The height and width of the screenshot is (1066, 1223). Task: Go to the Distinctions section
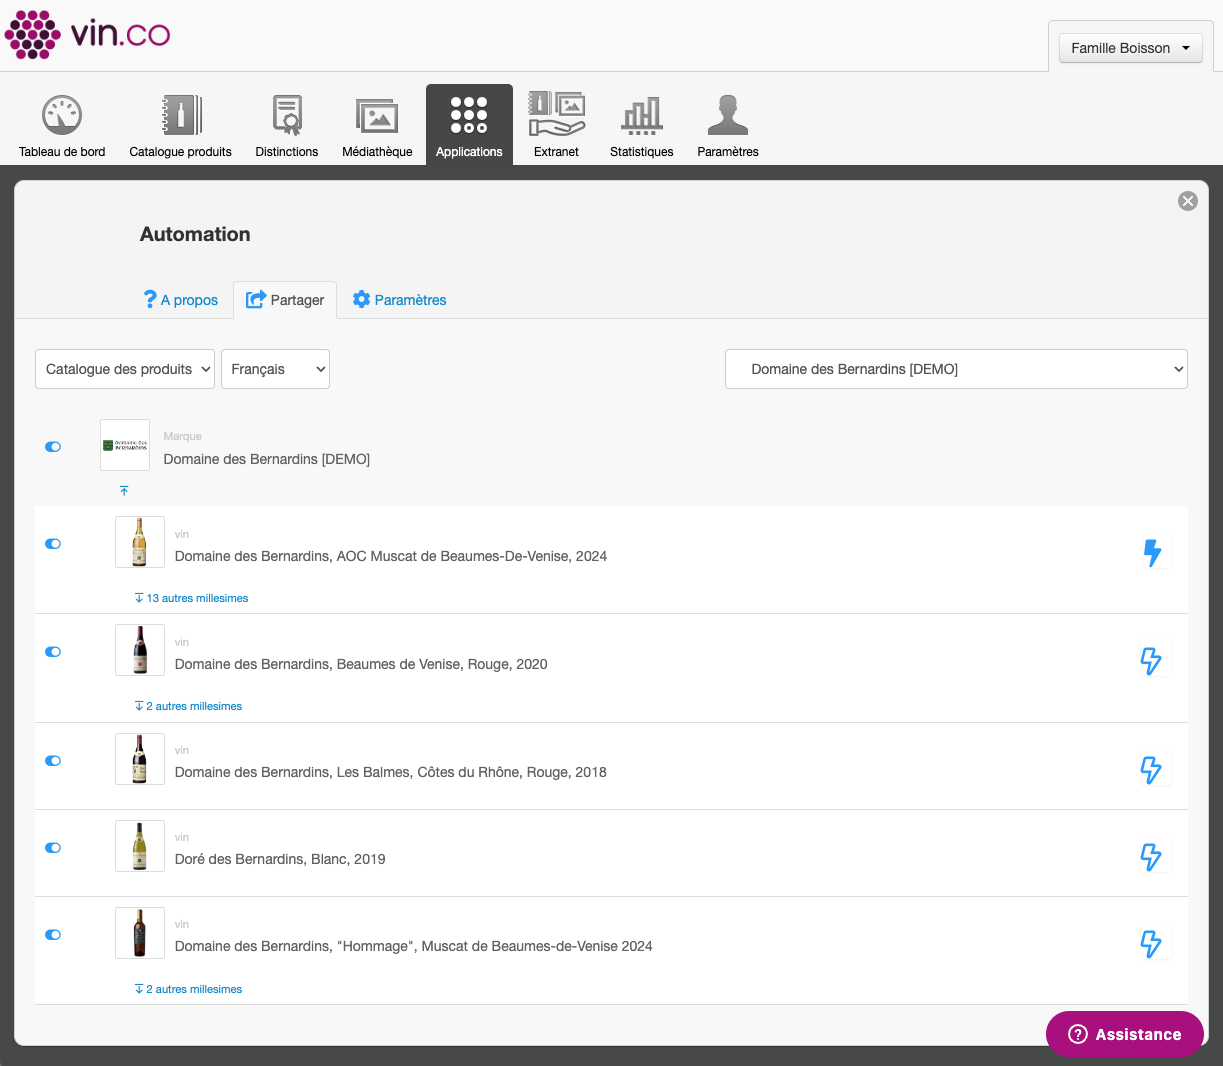pyautogui.click(x=287, y=125)
